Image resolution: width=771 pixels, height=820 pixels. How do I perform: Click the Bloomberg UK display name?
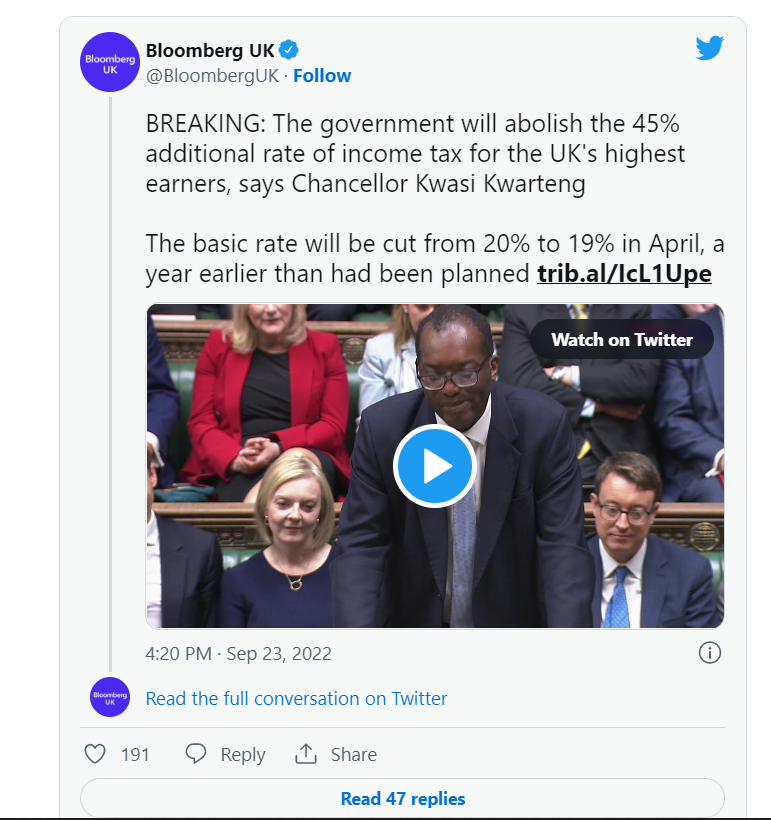[210, 50]
